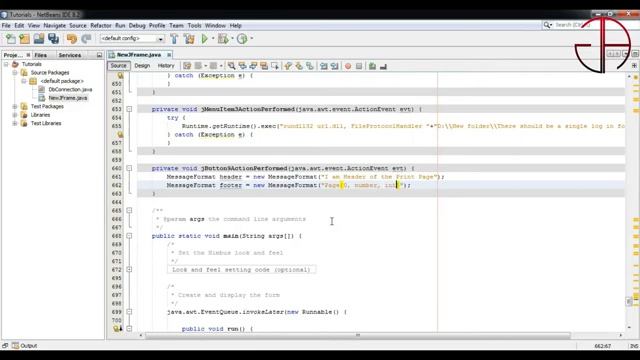Run the project with green arrow

(x=204, y=39)
